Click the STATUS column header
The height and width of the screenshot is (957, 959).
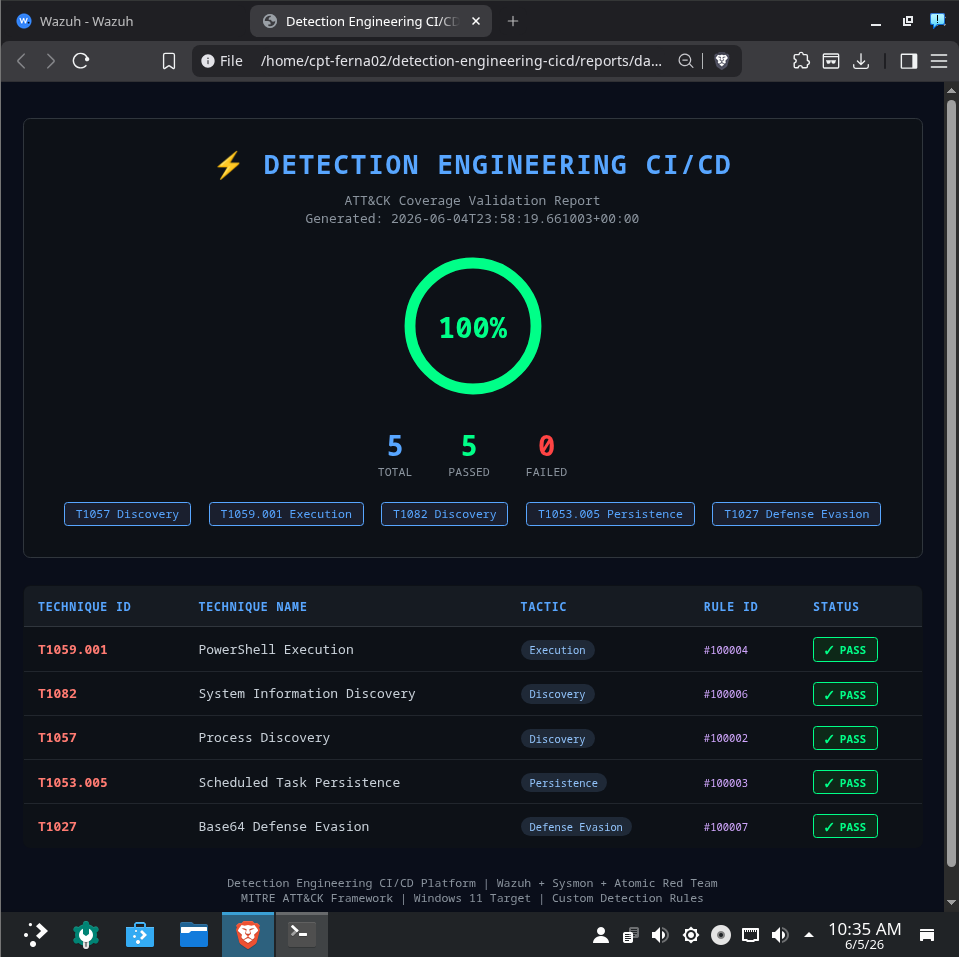(x=835, y=607)
